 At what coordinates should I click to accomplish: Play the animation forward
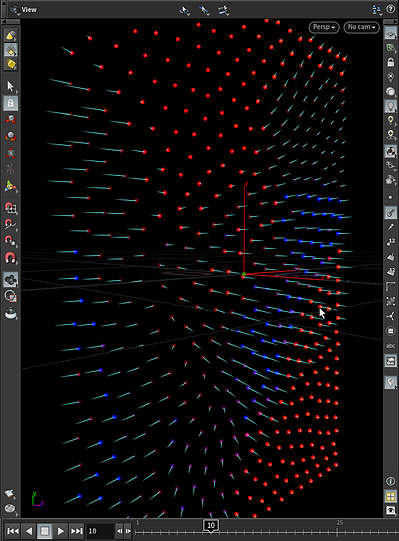[60, 531]
